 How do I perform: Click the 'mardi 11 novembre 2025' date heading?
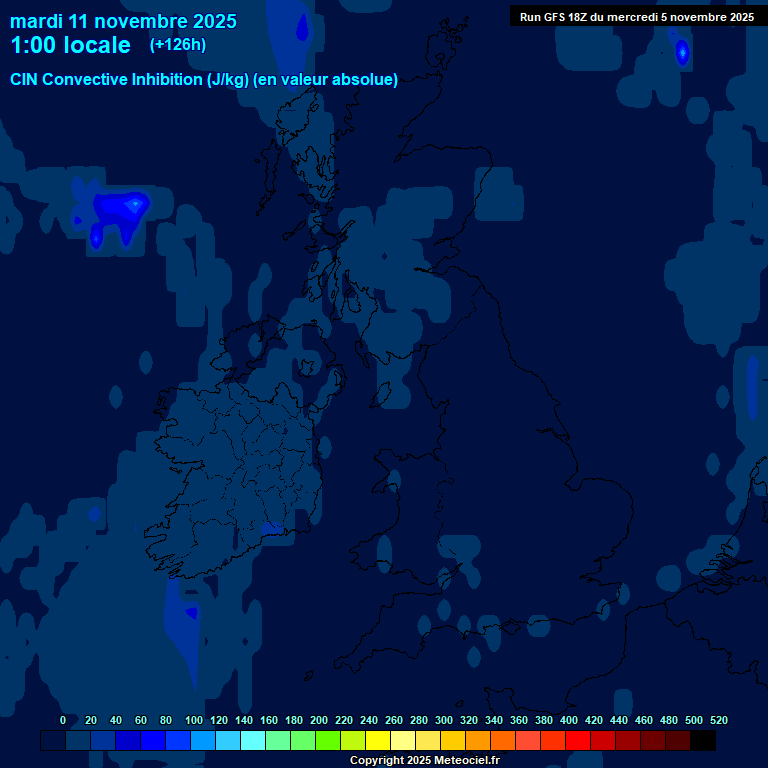pyautogui.click(x=123, y=21)
